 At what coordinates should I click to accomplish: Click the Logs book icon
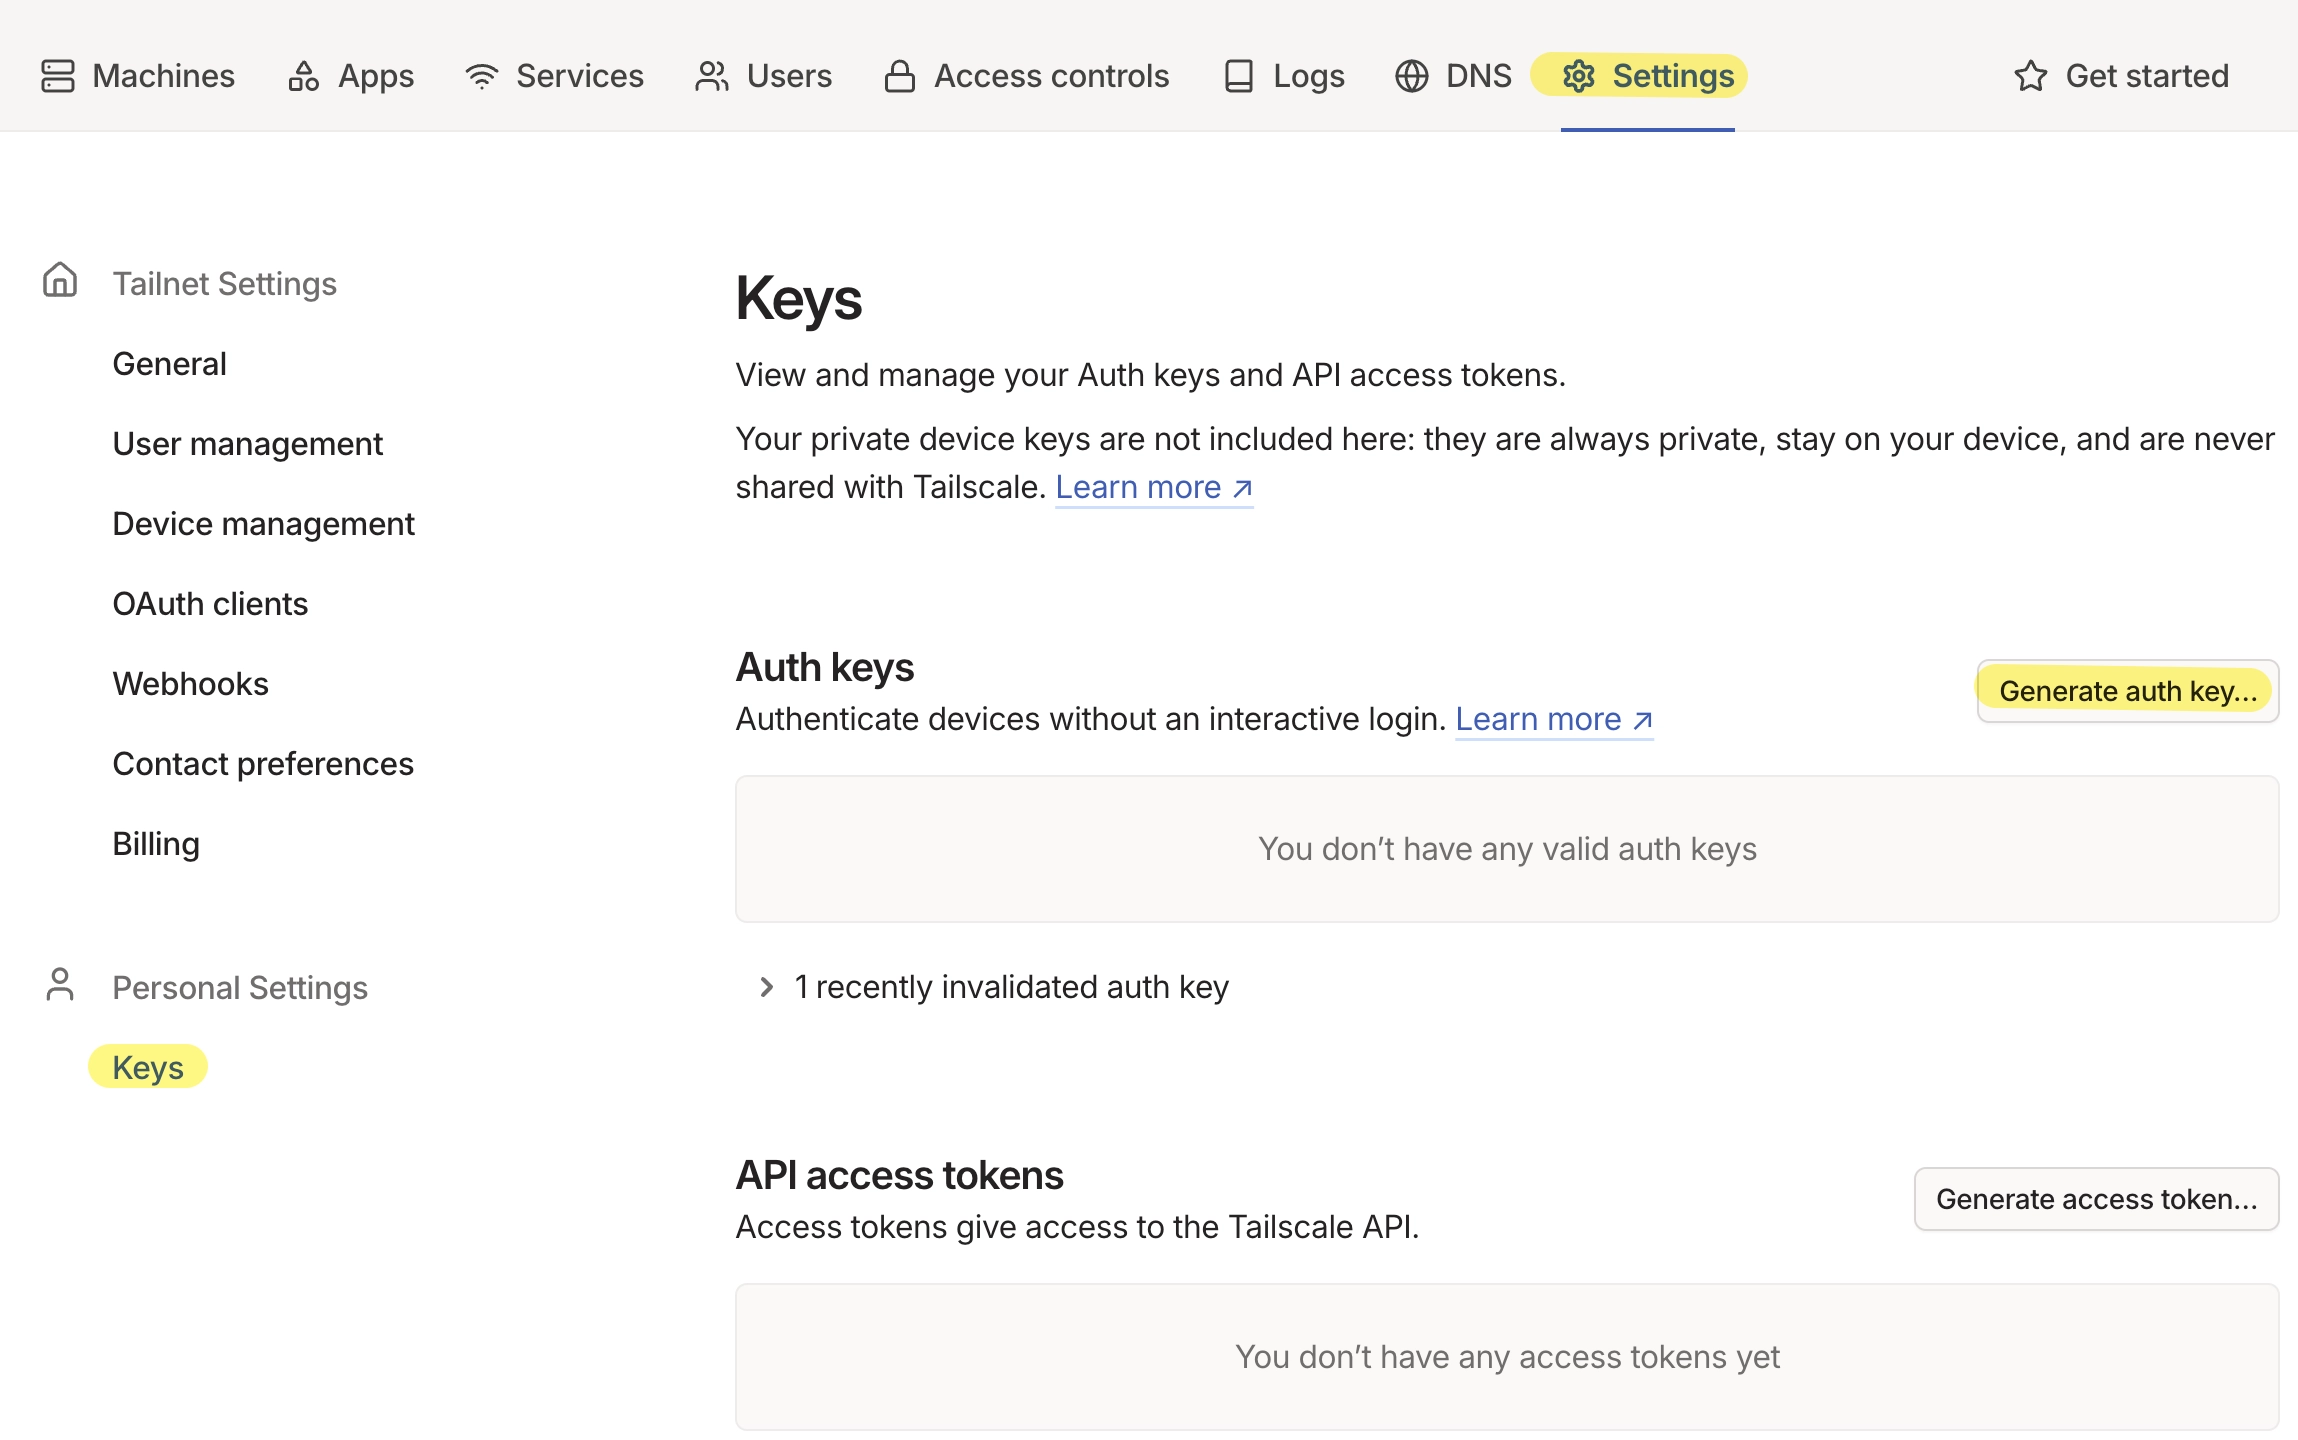[x=1239, y=76]
